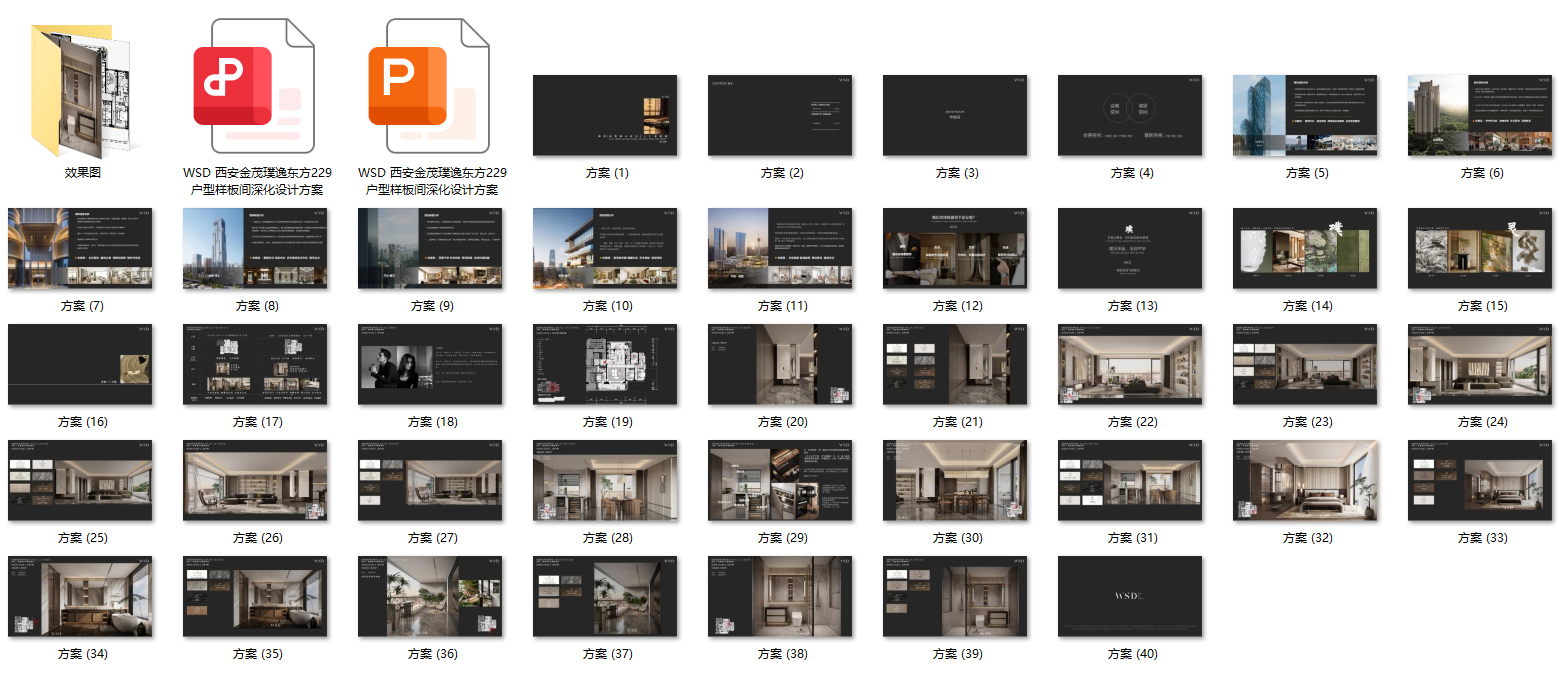Select the 方案 (5) blue glass tower image
The height and width of the screenshot is (675, 1564).
pyautogui.click(x=1304, y=115)
